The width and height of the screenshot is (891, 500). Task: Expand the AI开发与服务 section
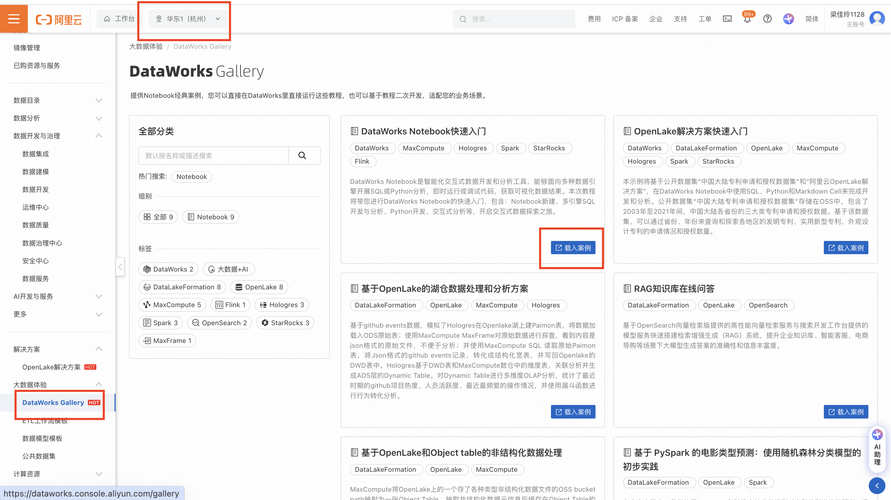pos(57,297)
